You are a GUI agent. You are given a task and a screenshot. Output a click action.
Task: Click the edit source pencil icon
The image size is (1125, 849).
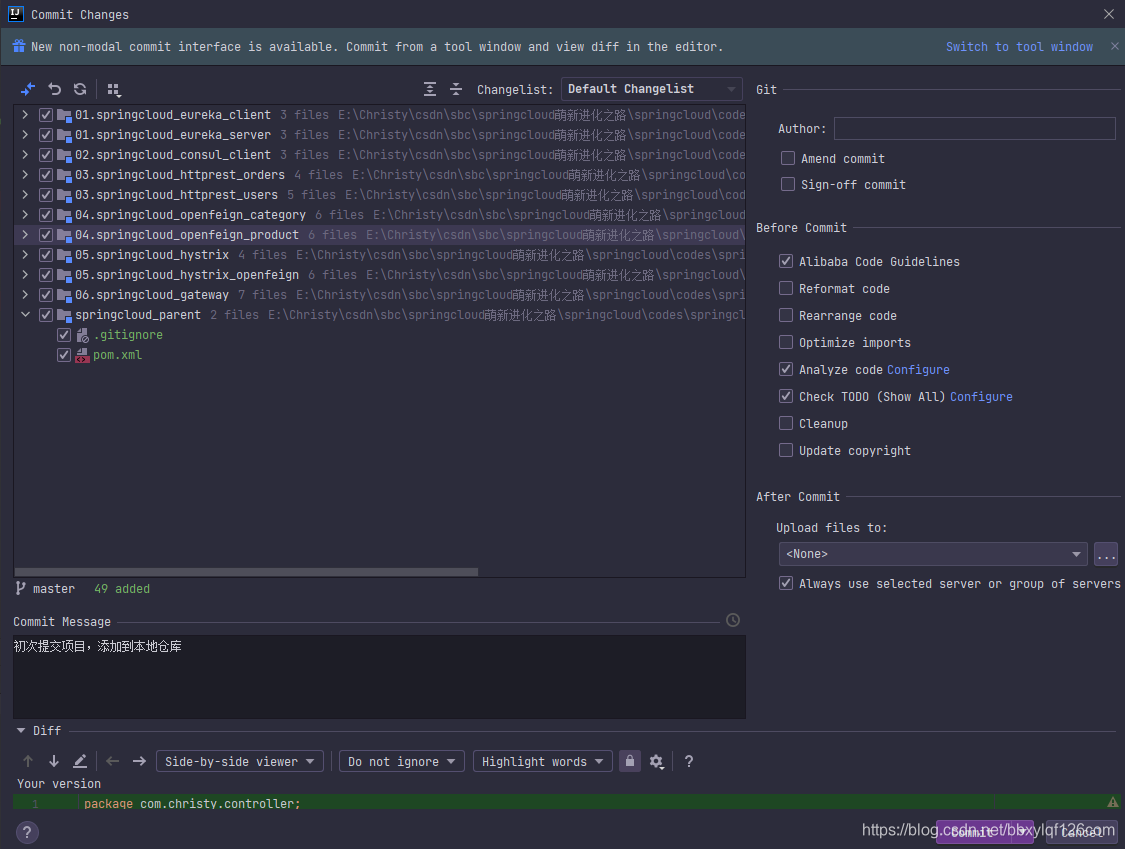pyautogui.click(x=80, y=761)
